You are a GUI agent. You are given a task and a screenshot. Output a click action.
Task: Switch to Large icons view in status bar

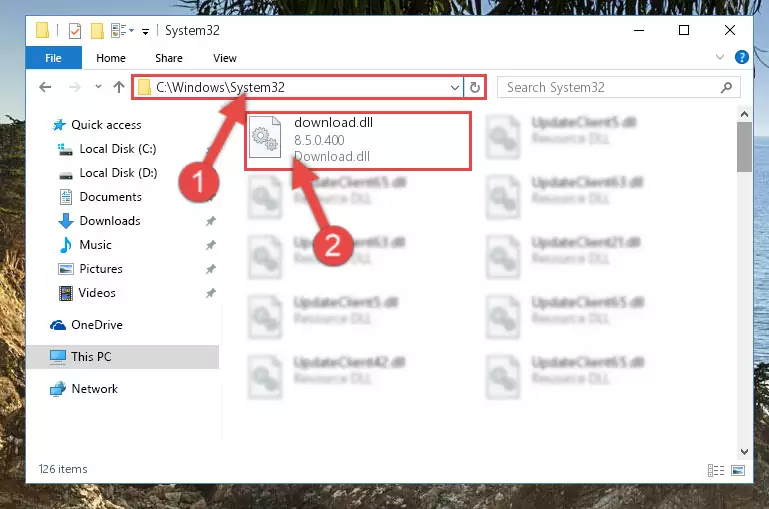point(738,470)
